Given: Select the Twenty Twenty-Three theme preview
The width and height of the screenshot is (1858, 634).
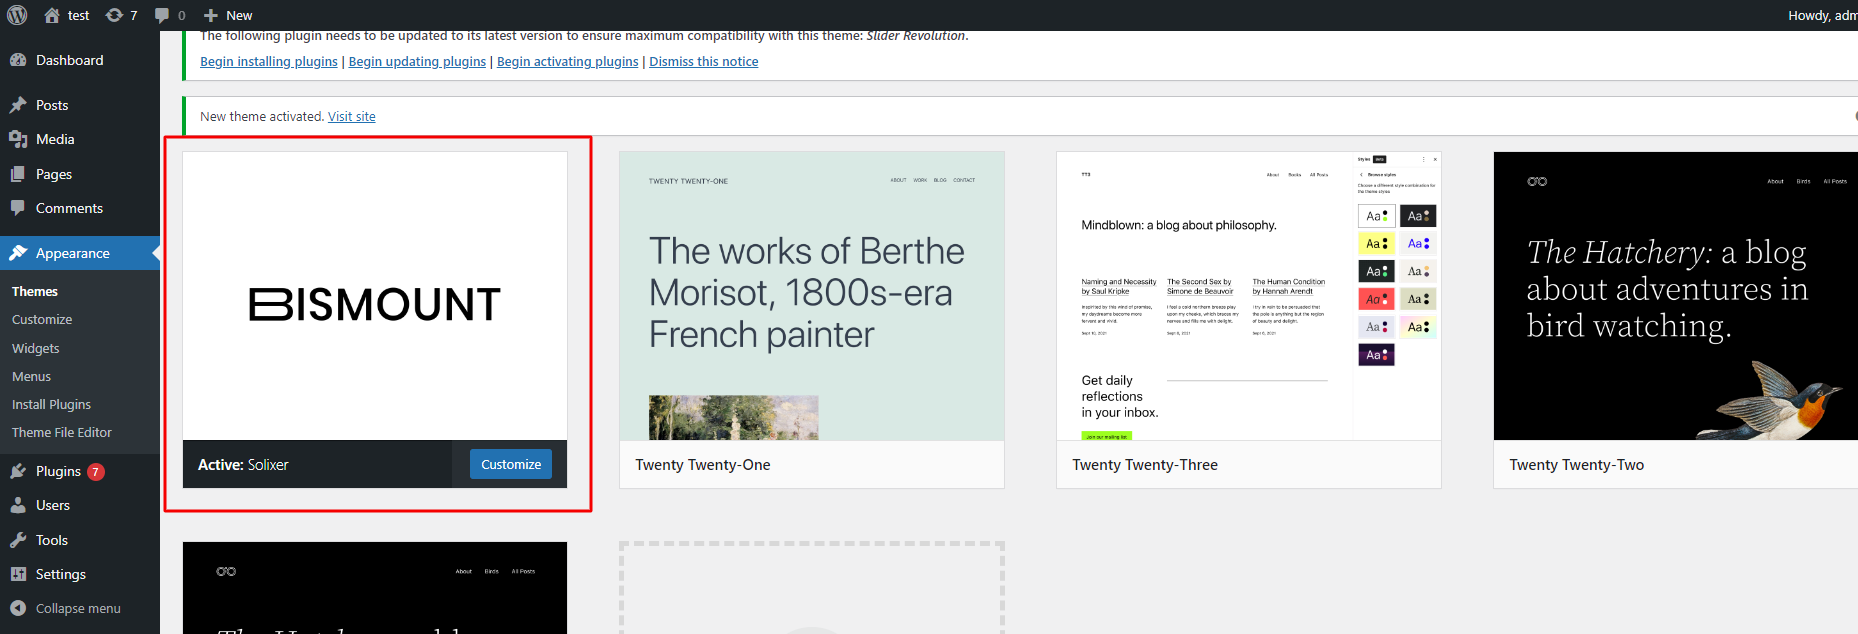Looking at the screenshot, I should coord(1249,296).
